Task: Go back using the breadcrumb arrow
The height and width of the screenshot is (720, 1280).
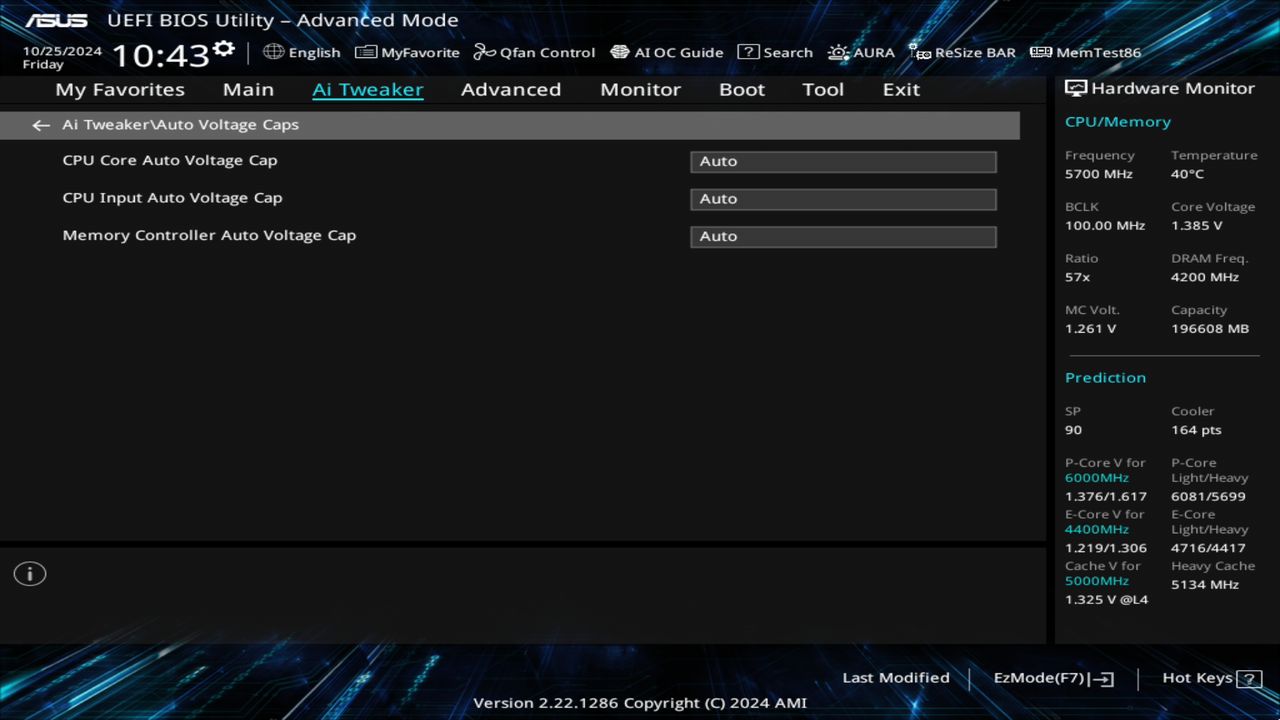Action: (40, 124)
